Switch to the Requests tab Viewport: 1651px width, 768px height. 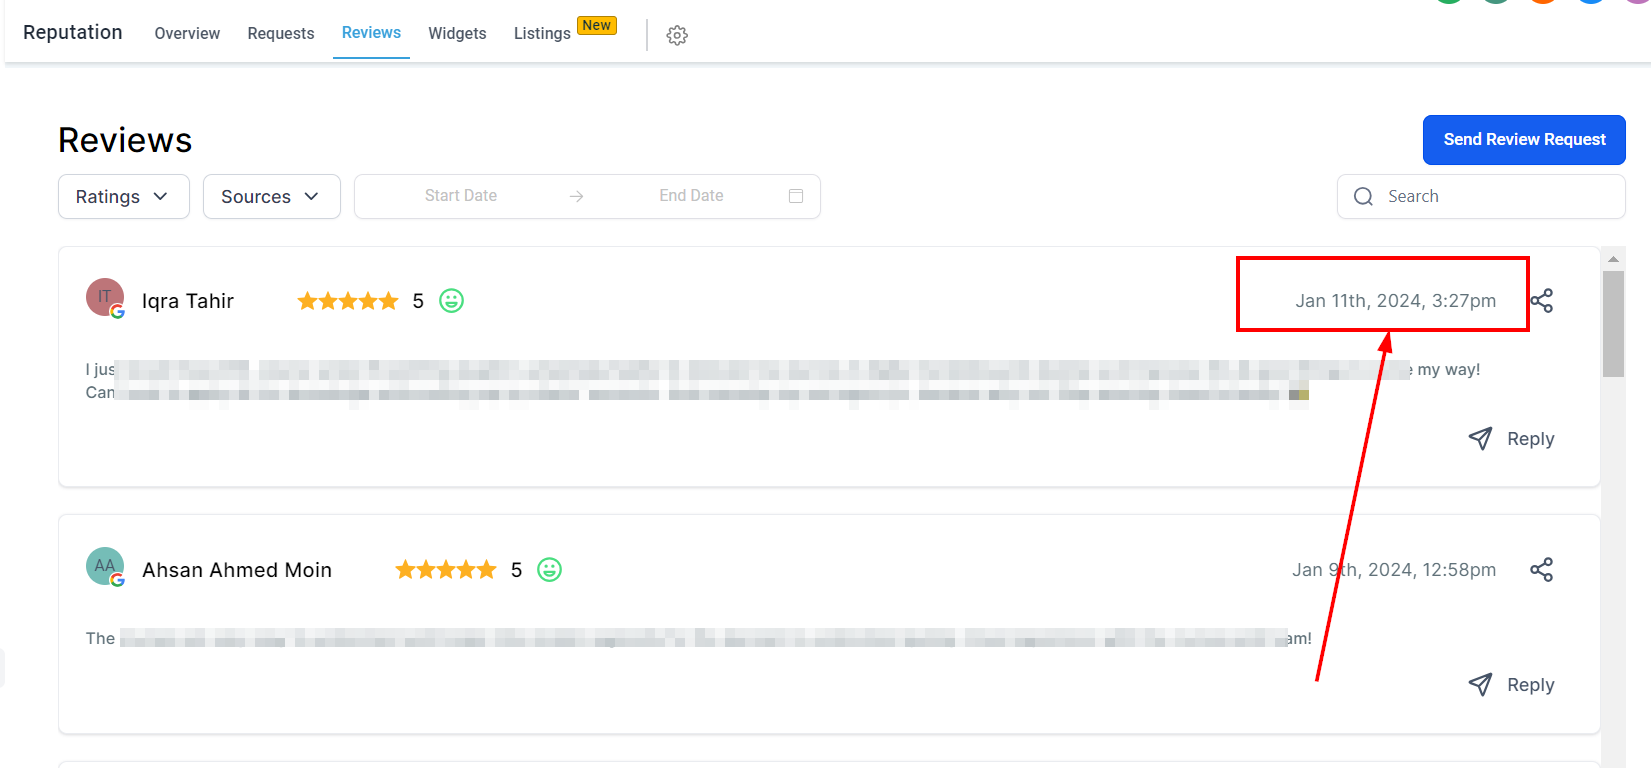281,34
